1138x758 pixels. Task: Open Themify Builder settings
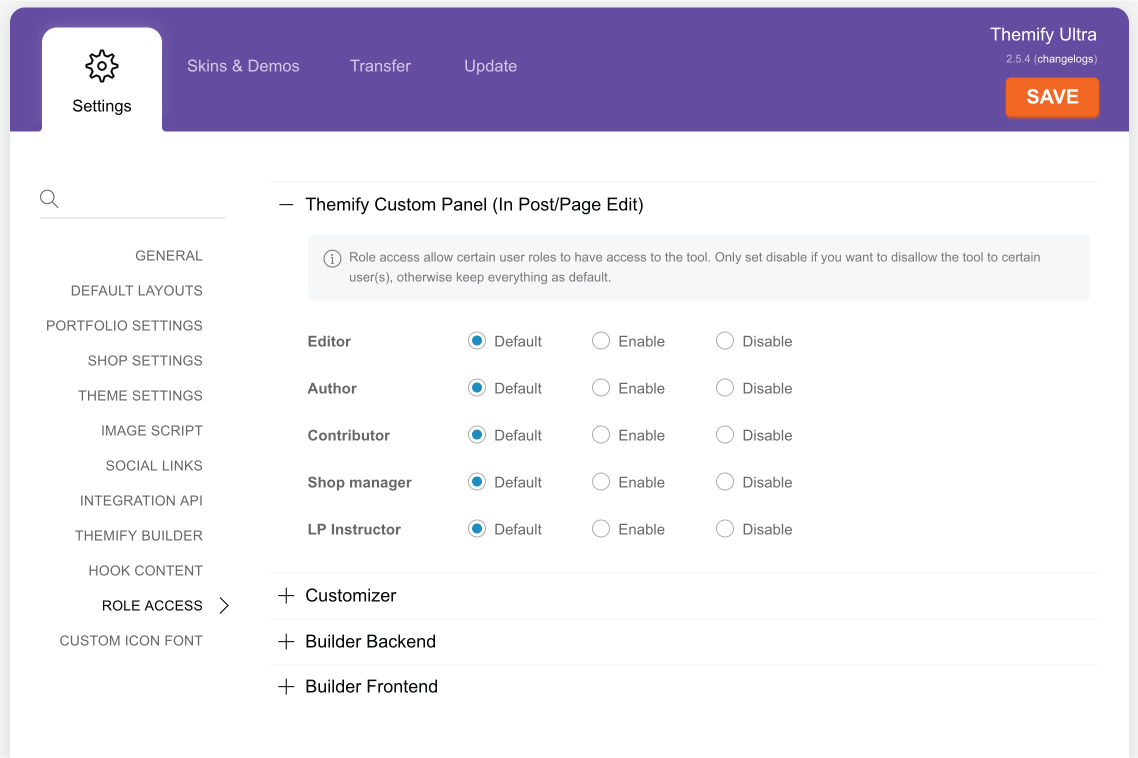click(x=139, y=536)
